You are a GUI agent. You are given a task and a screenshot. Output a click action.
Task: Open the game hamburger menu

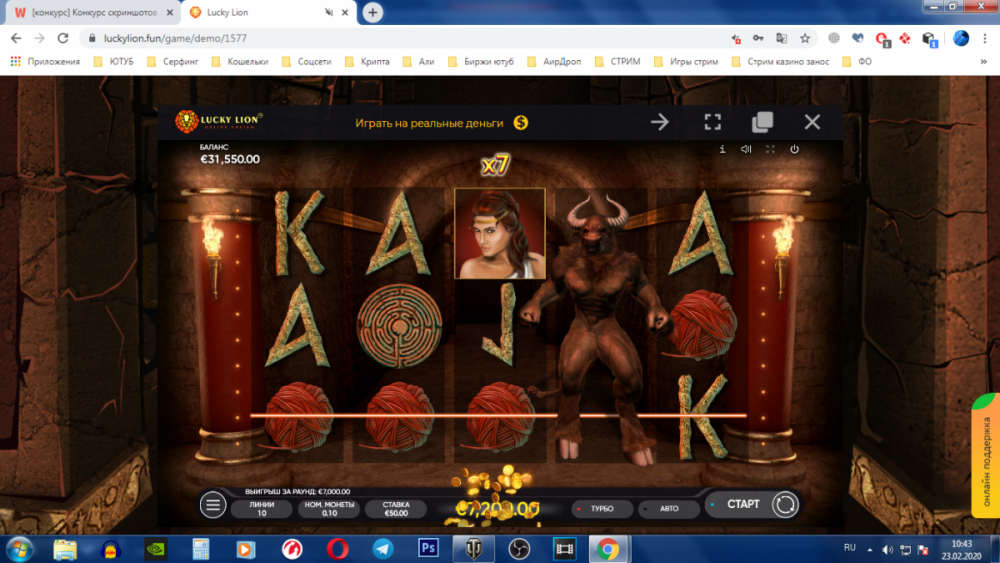[213, 505]
